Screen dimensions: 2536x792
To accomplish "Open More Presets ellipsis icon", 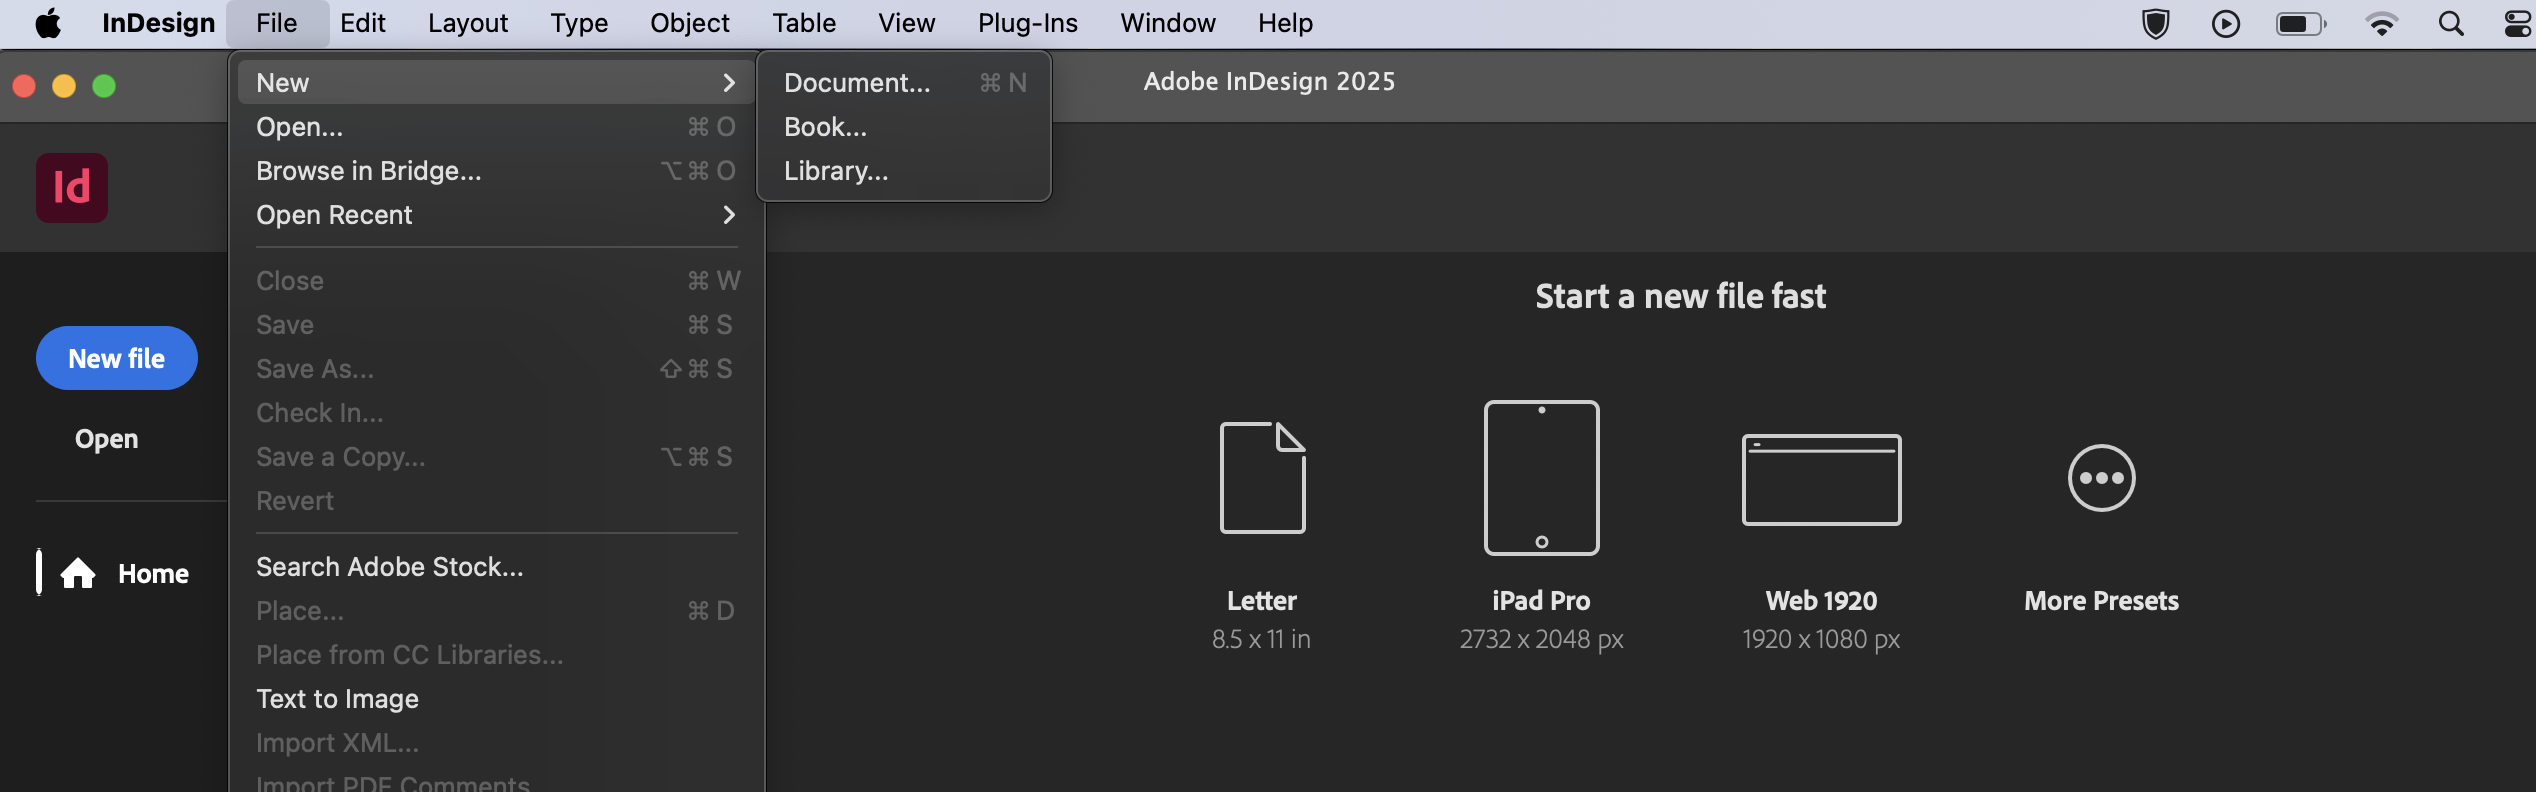I will coord(2101,478).
